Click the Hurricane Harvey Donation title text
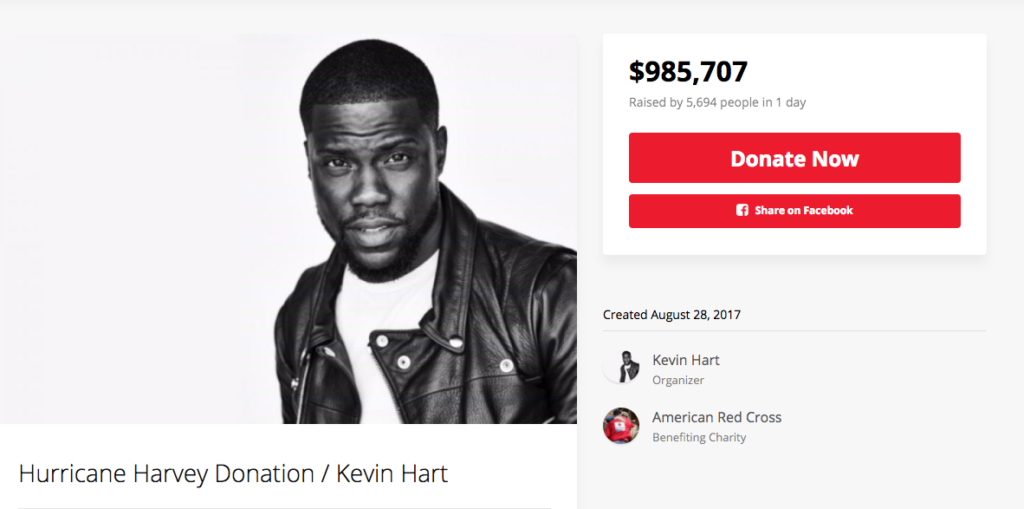Screen dimensions: 1024x509 pyautogui.click(x=165, y=473)
